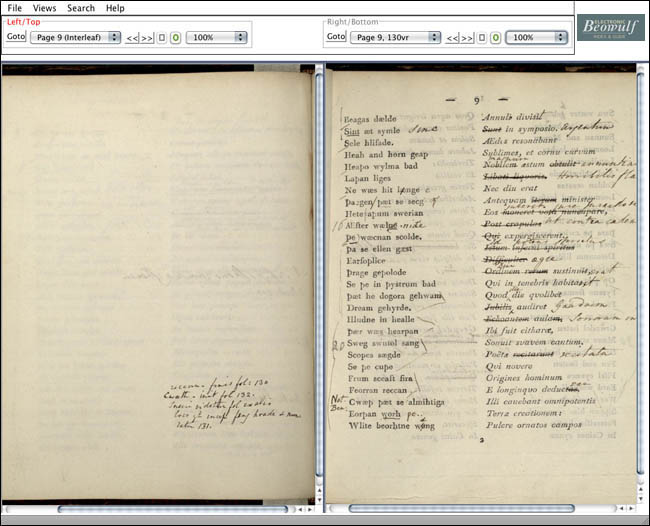Open the Page 9 (Interleaf) page dropdown

[75, 37]
